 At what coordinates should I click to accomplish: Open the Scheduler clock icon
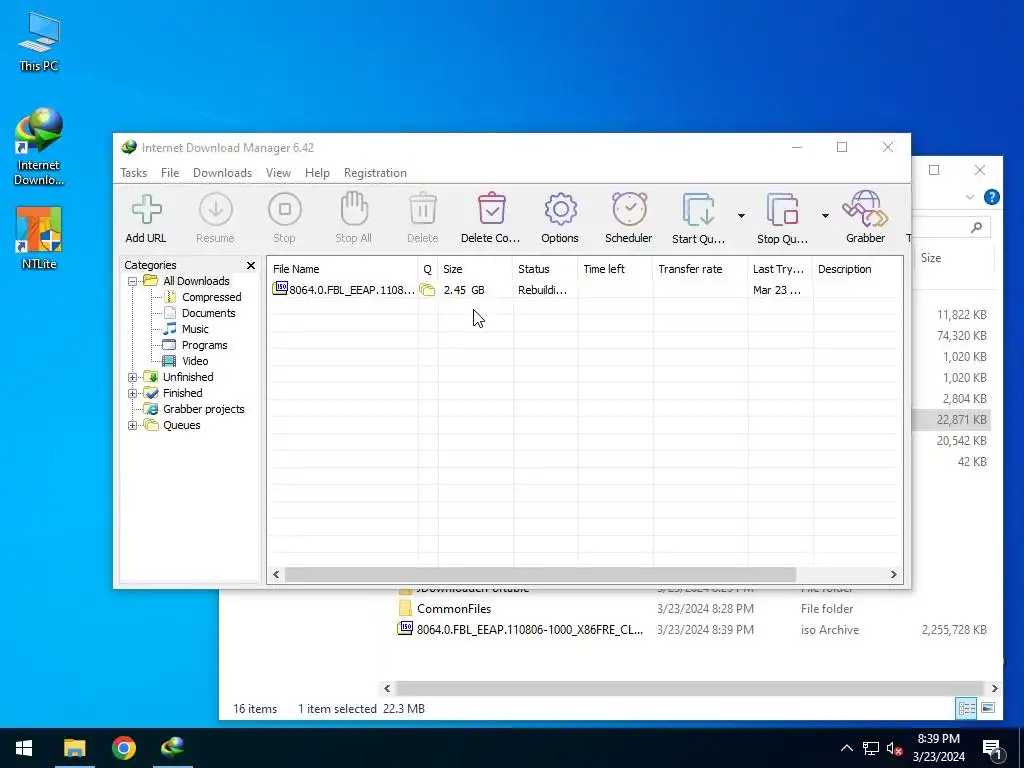[630, 209]
